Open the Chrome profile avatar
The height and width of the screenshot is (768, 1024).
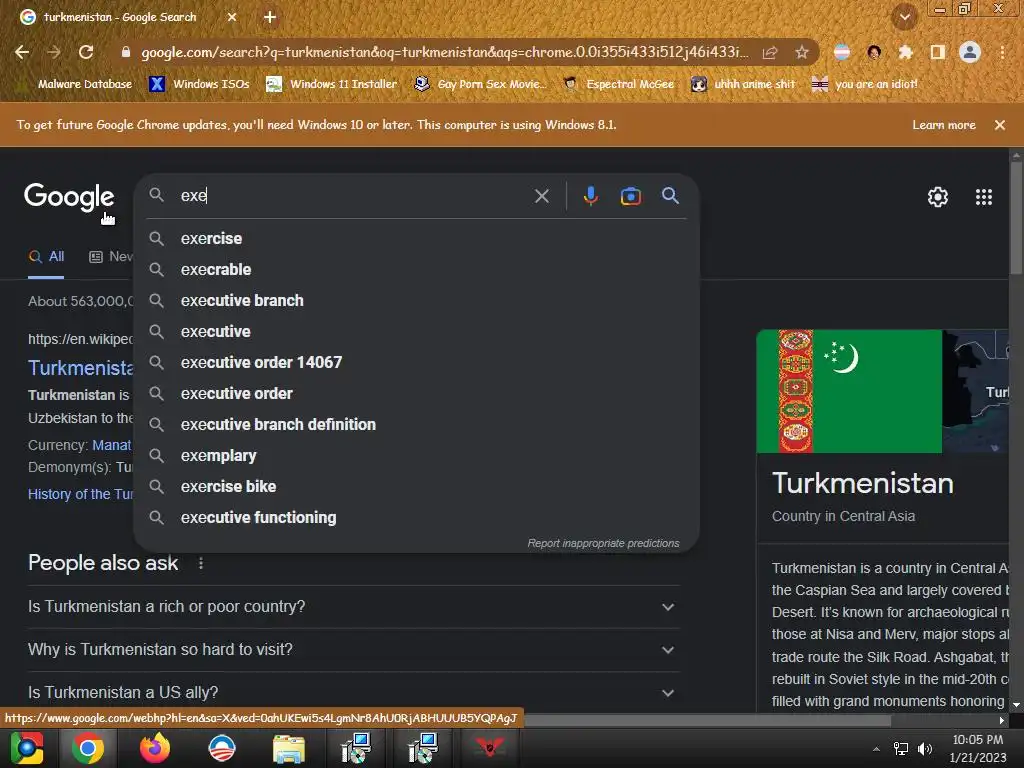[970, 52]
